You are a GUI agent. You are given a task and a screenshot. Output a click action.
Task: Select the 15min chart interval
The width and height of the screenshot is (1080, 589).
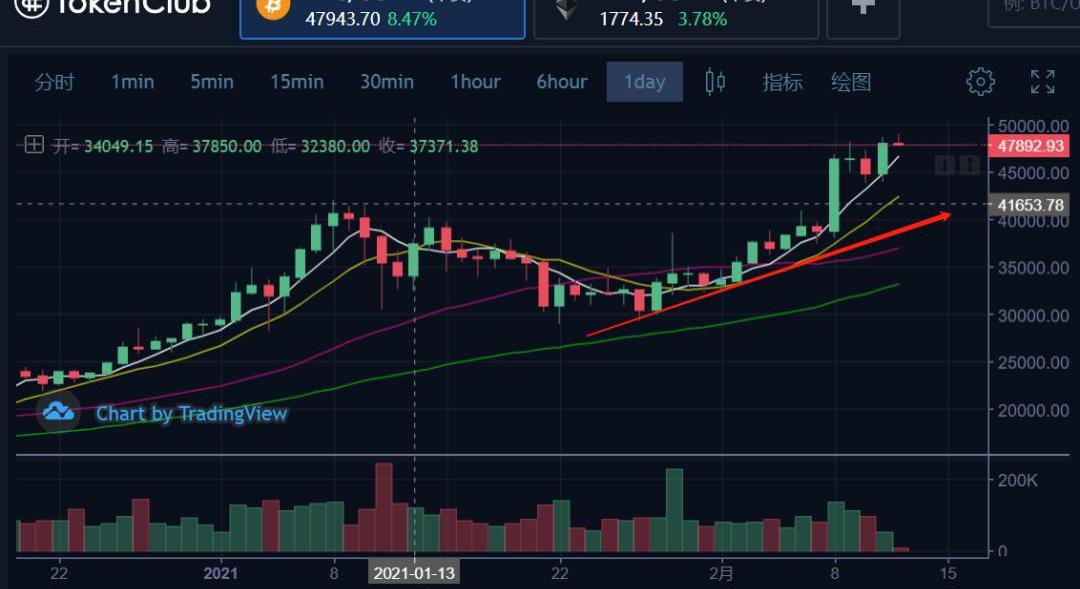tap(297, 82)
